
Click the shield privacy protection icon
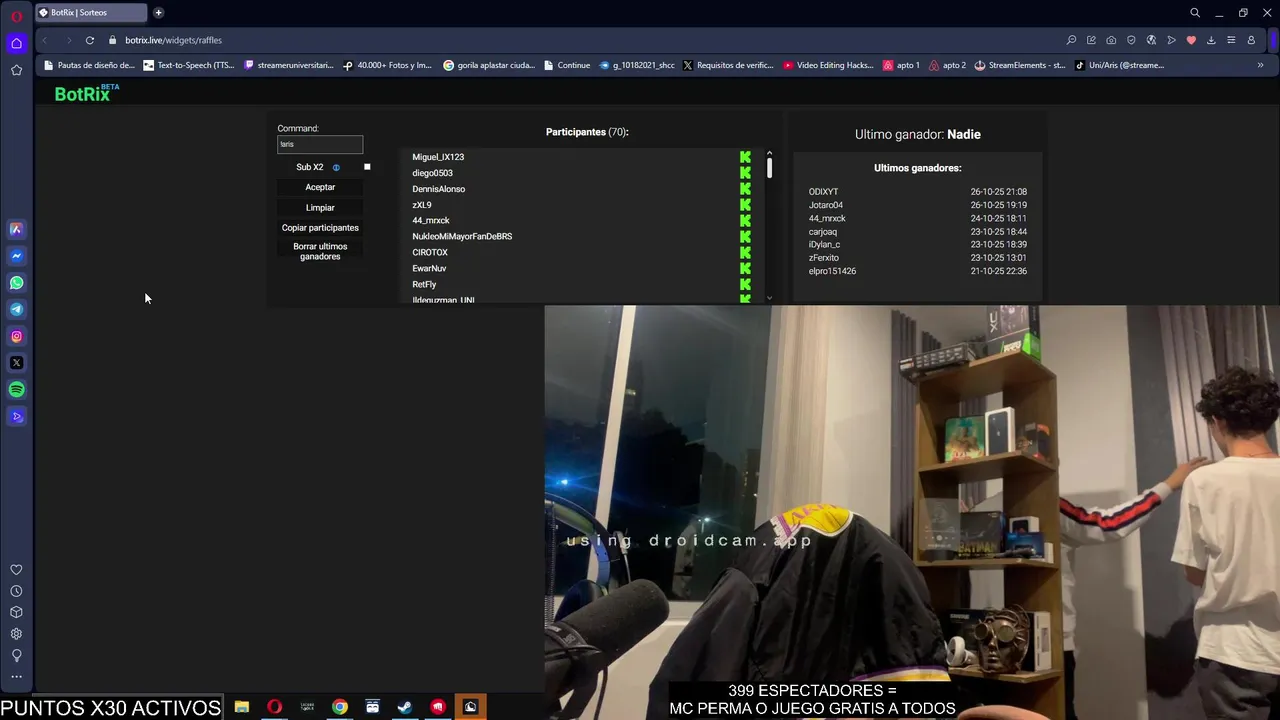(x=1131, y=40)
